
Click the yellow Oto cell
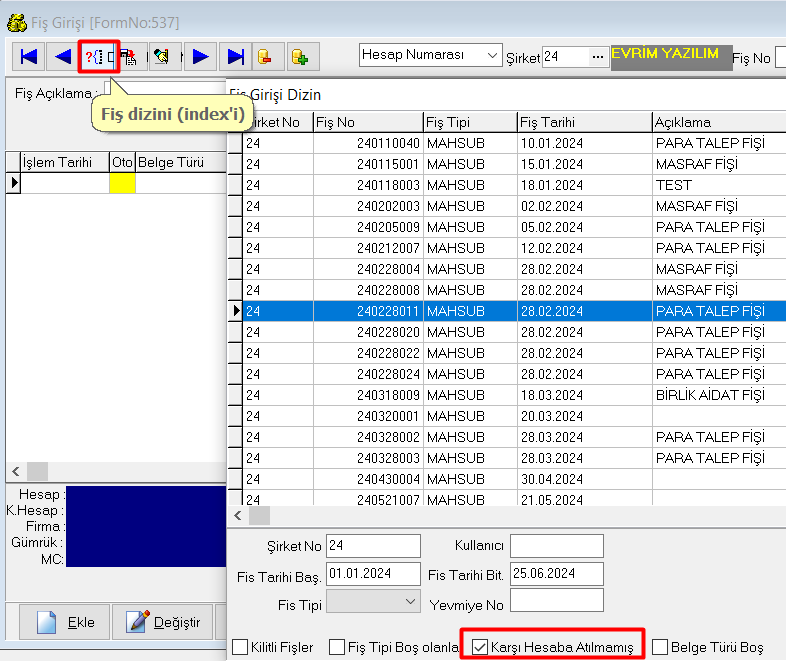[x=122, y=183]
